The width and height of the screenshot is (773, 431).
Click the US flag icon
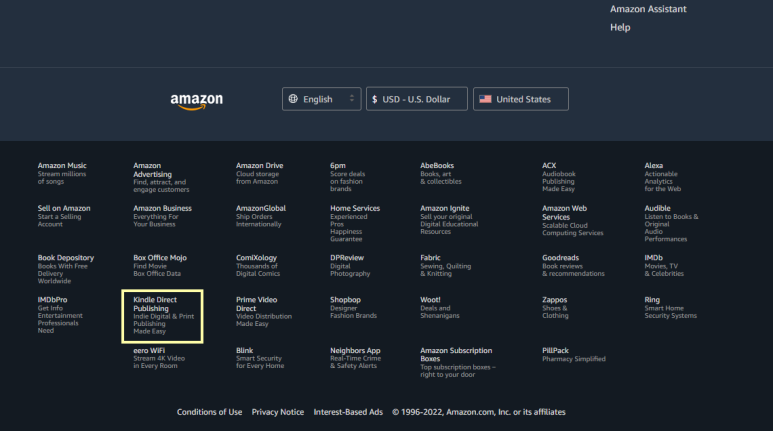[x=485, y=99]
